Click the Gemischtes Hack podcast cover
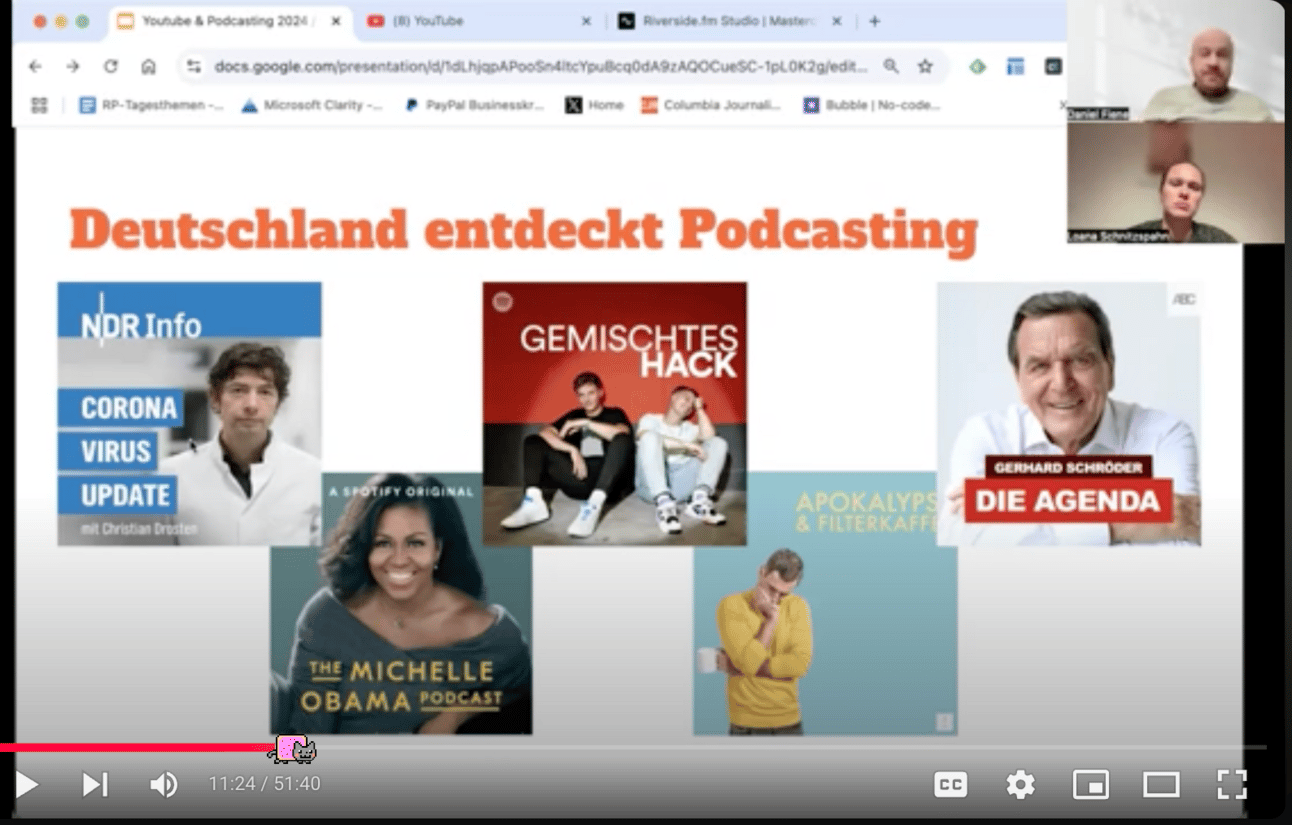 [614, 414]
